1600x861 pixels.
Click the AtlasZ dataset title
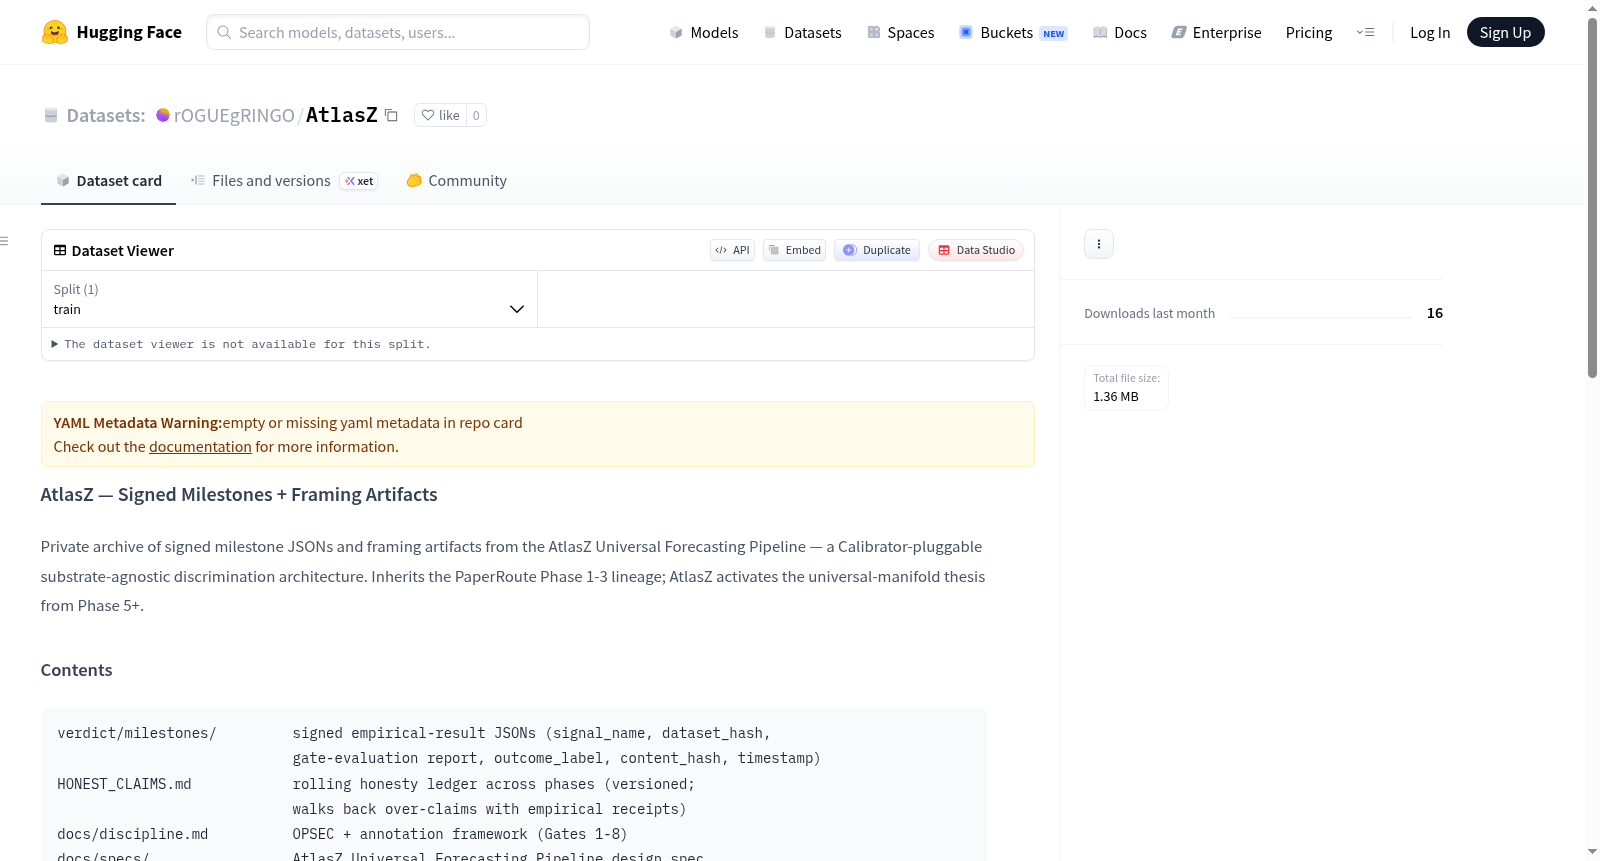[x=342, y=115]
